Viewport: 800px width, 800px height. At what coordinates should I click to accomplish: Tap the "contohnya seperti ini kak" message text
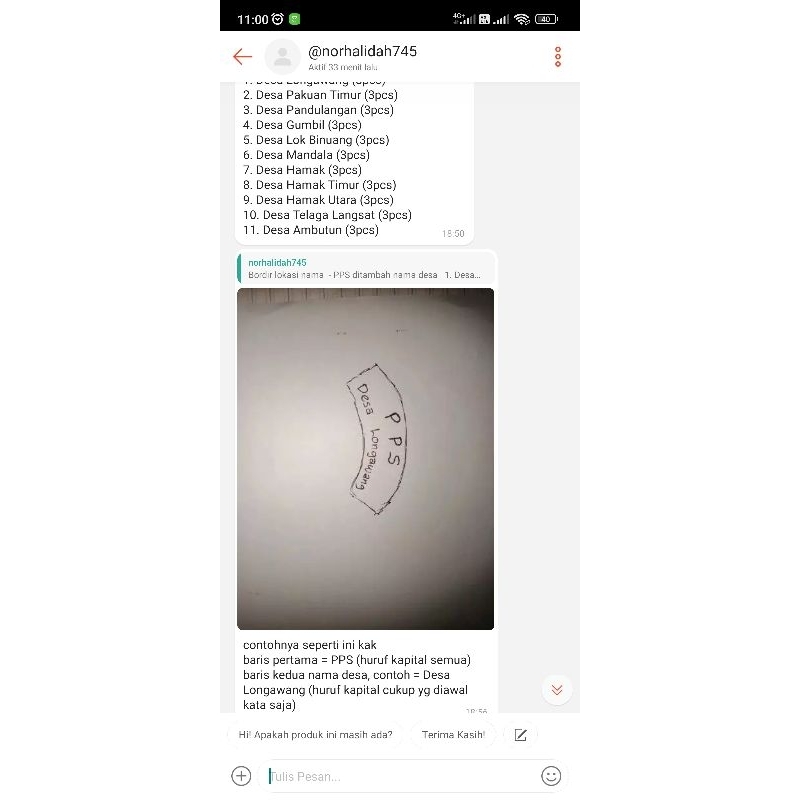coord(310,645)
